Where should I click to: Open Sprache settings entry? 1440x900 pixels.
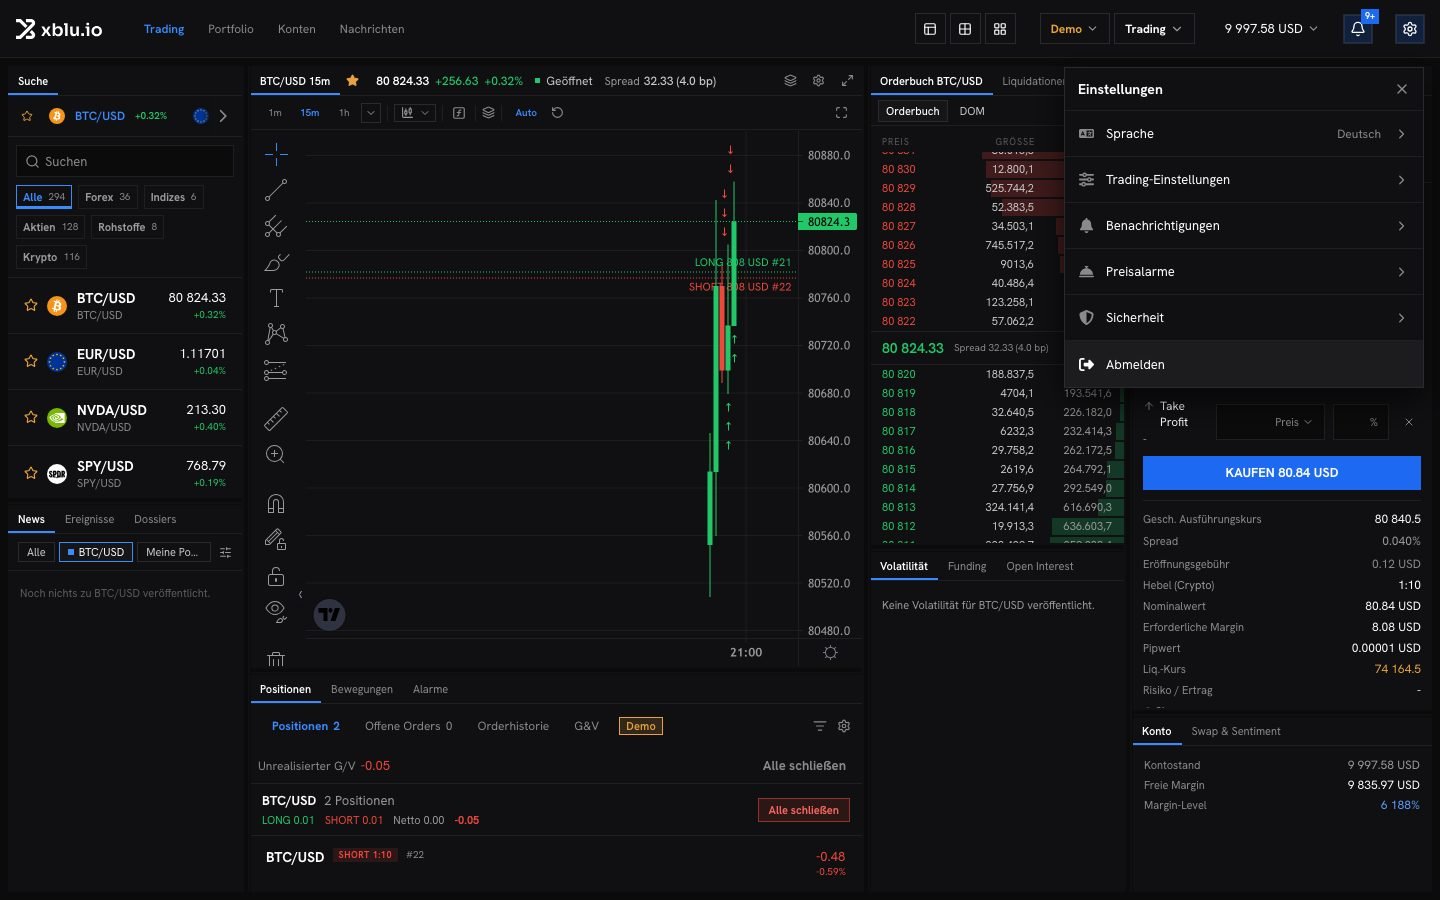pos(1243,134)
